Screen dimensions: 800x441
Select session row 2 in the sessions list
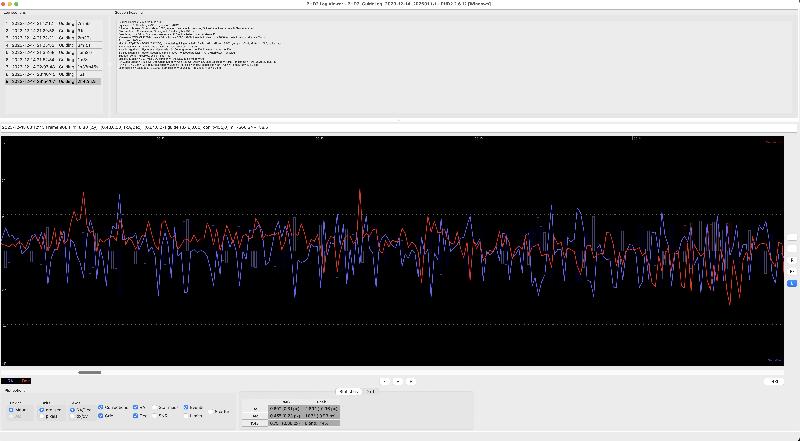53,31
